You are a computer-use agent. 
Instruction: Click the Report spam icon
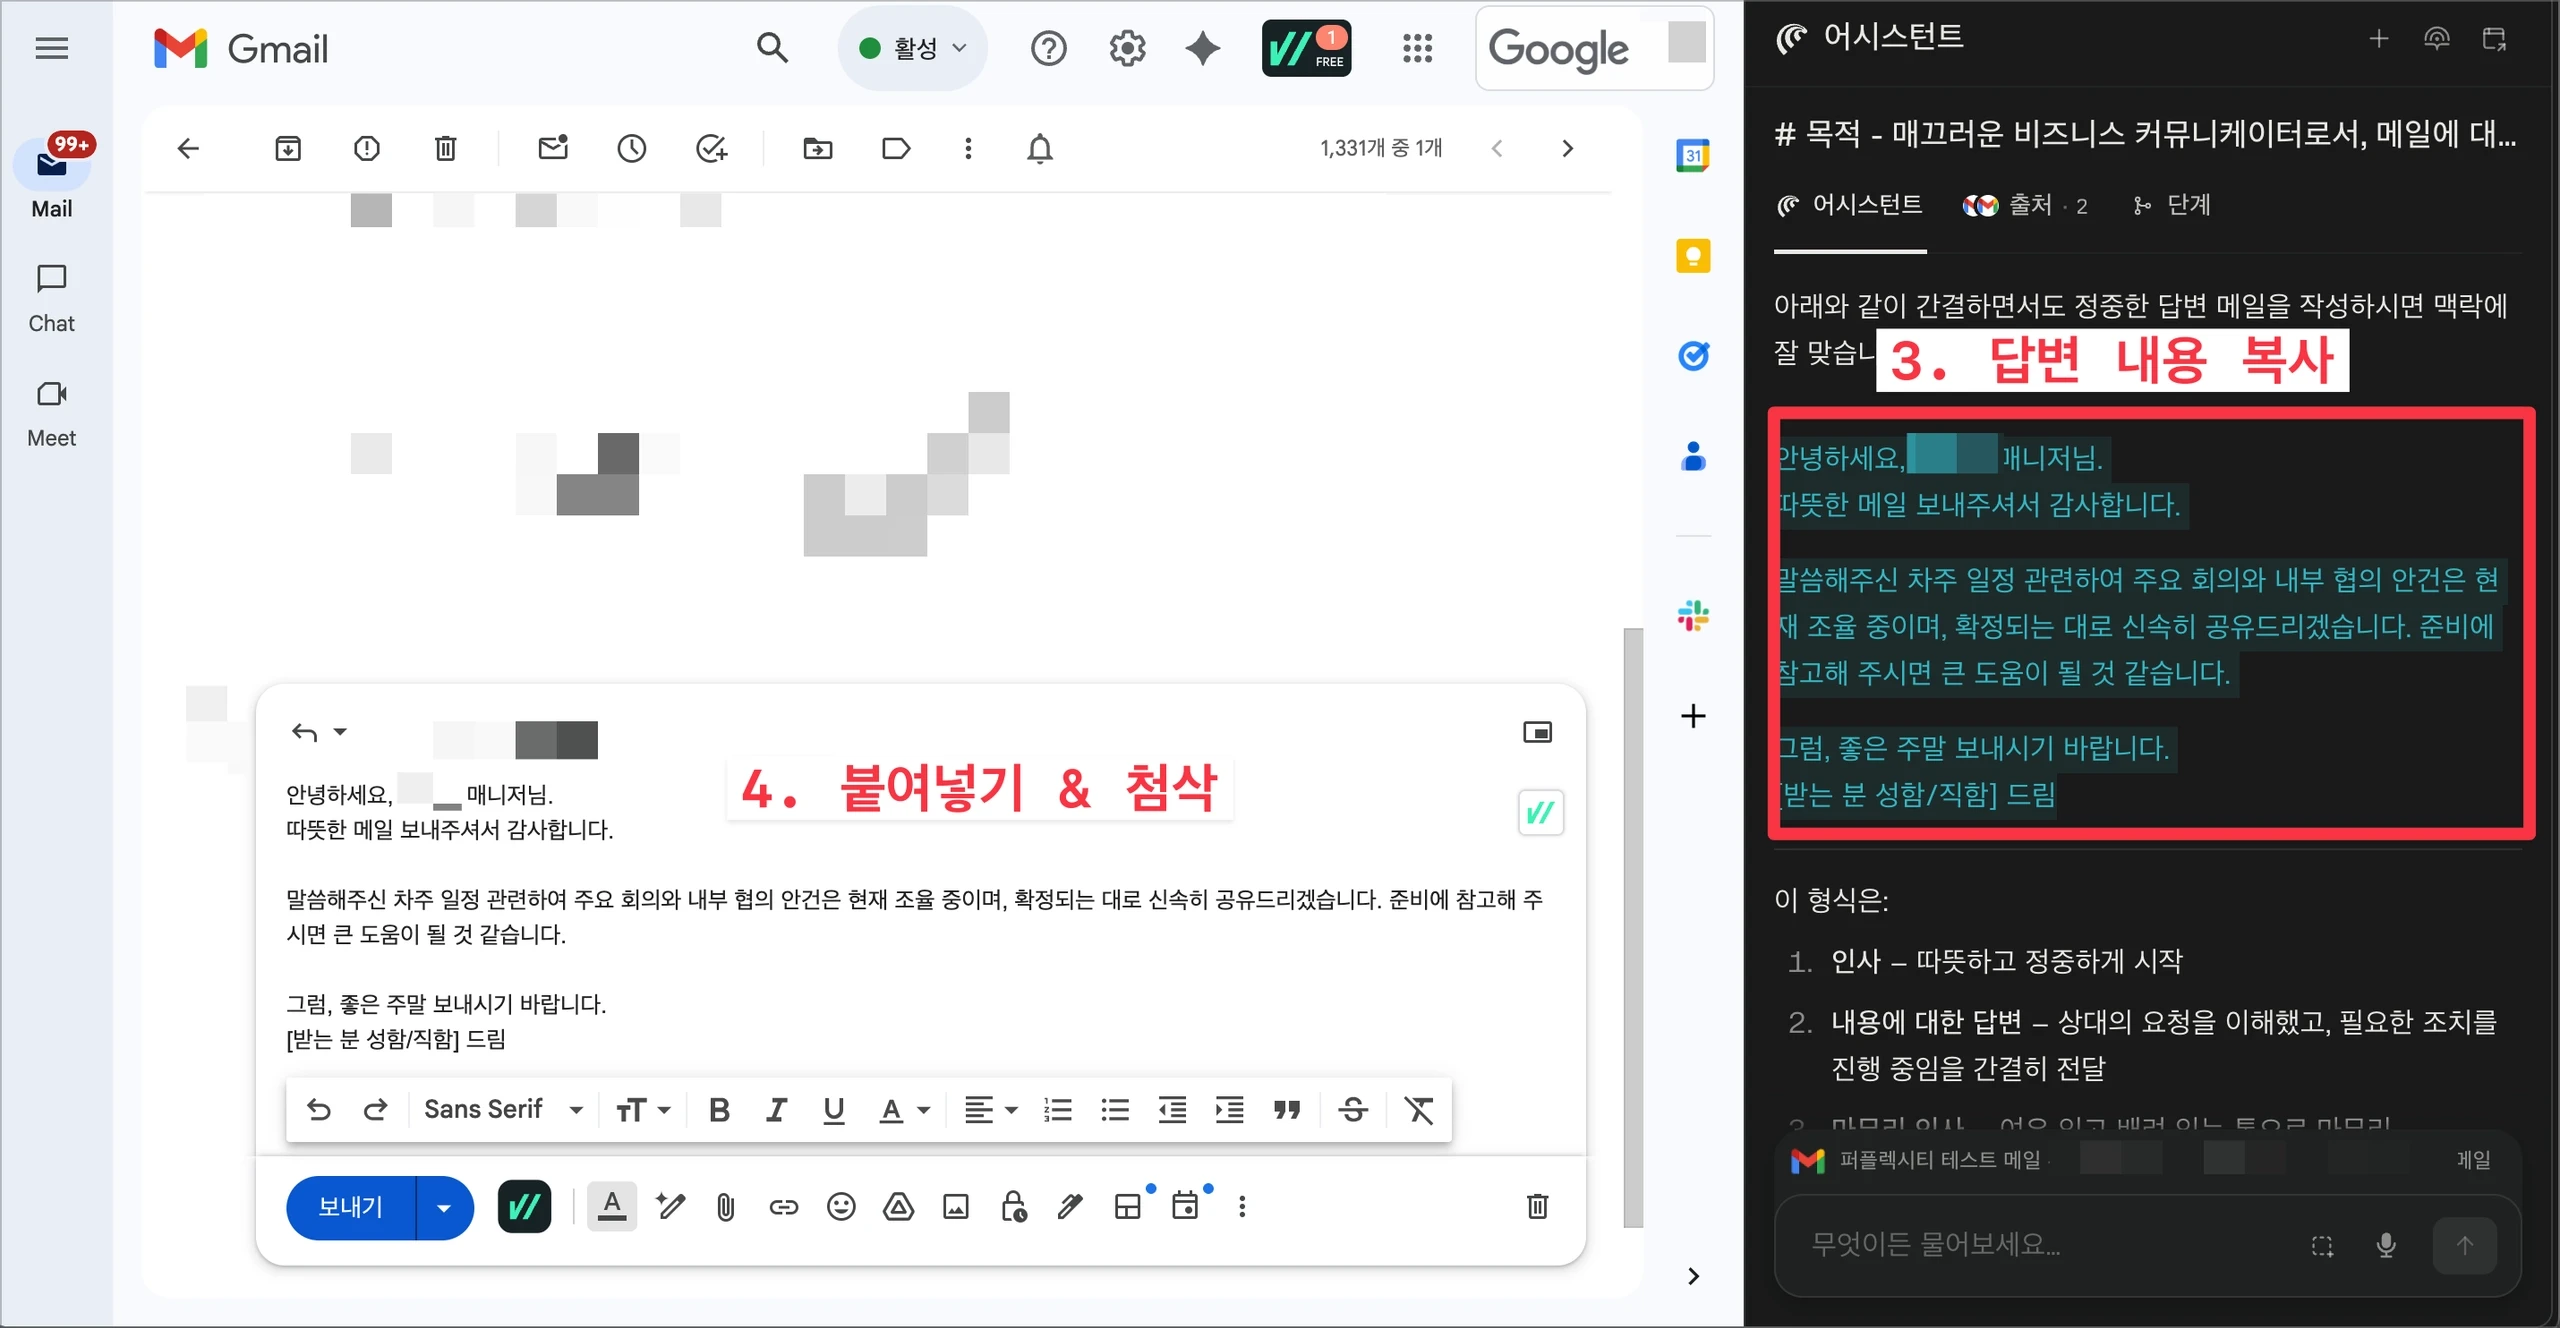[x=367, y=149]
